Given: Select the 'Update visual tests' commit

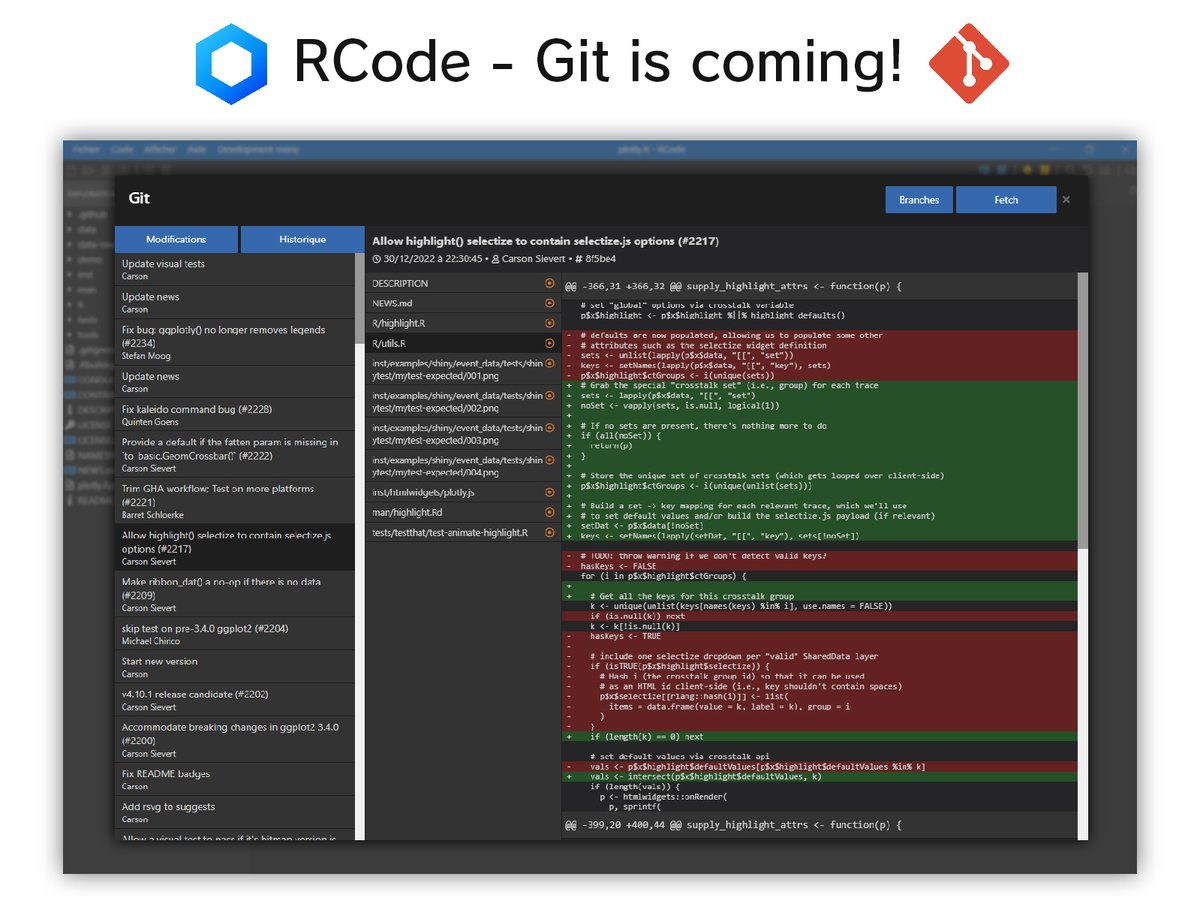Looking at the screenshot, I should [235, 270].
